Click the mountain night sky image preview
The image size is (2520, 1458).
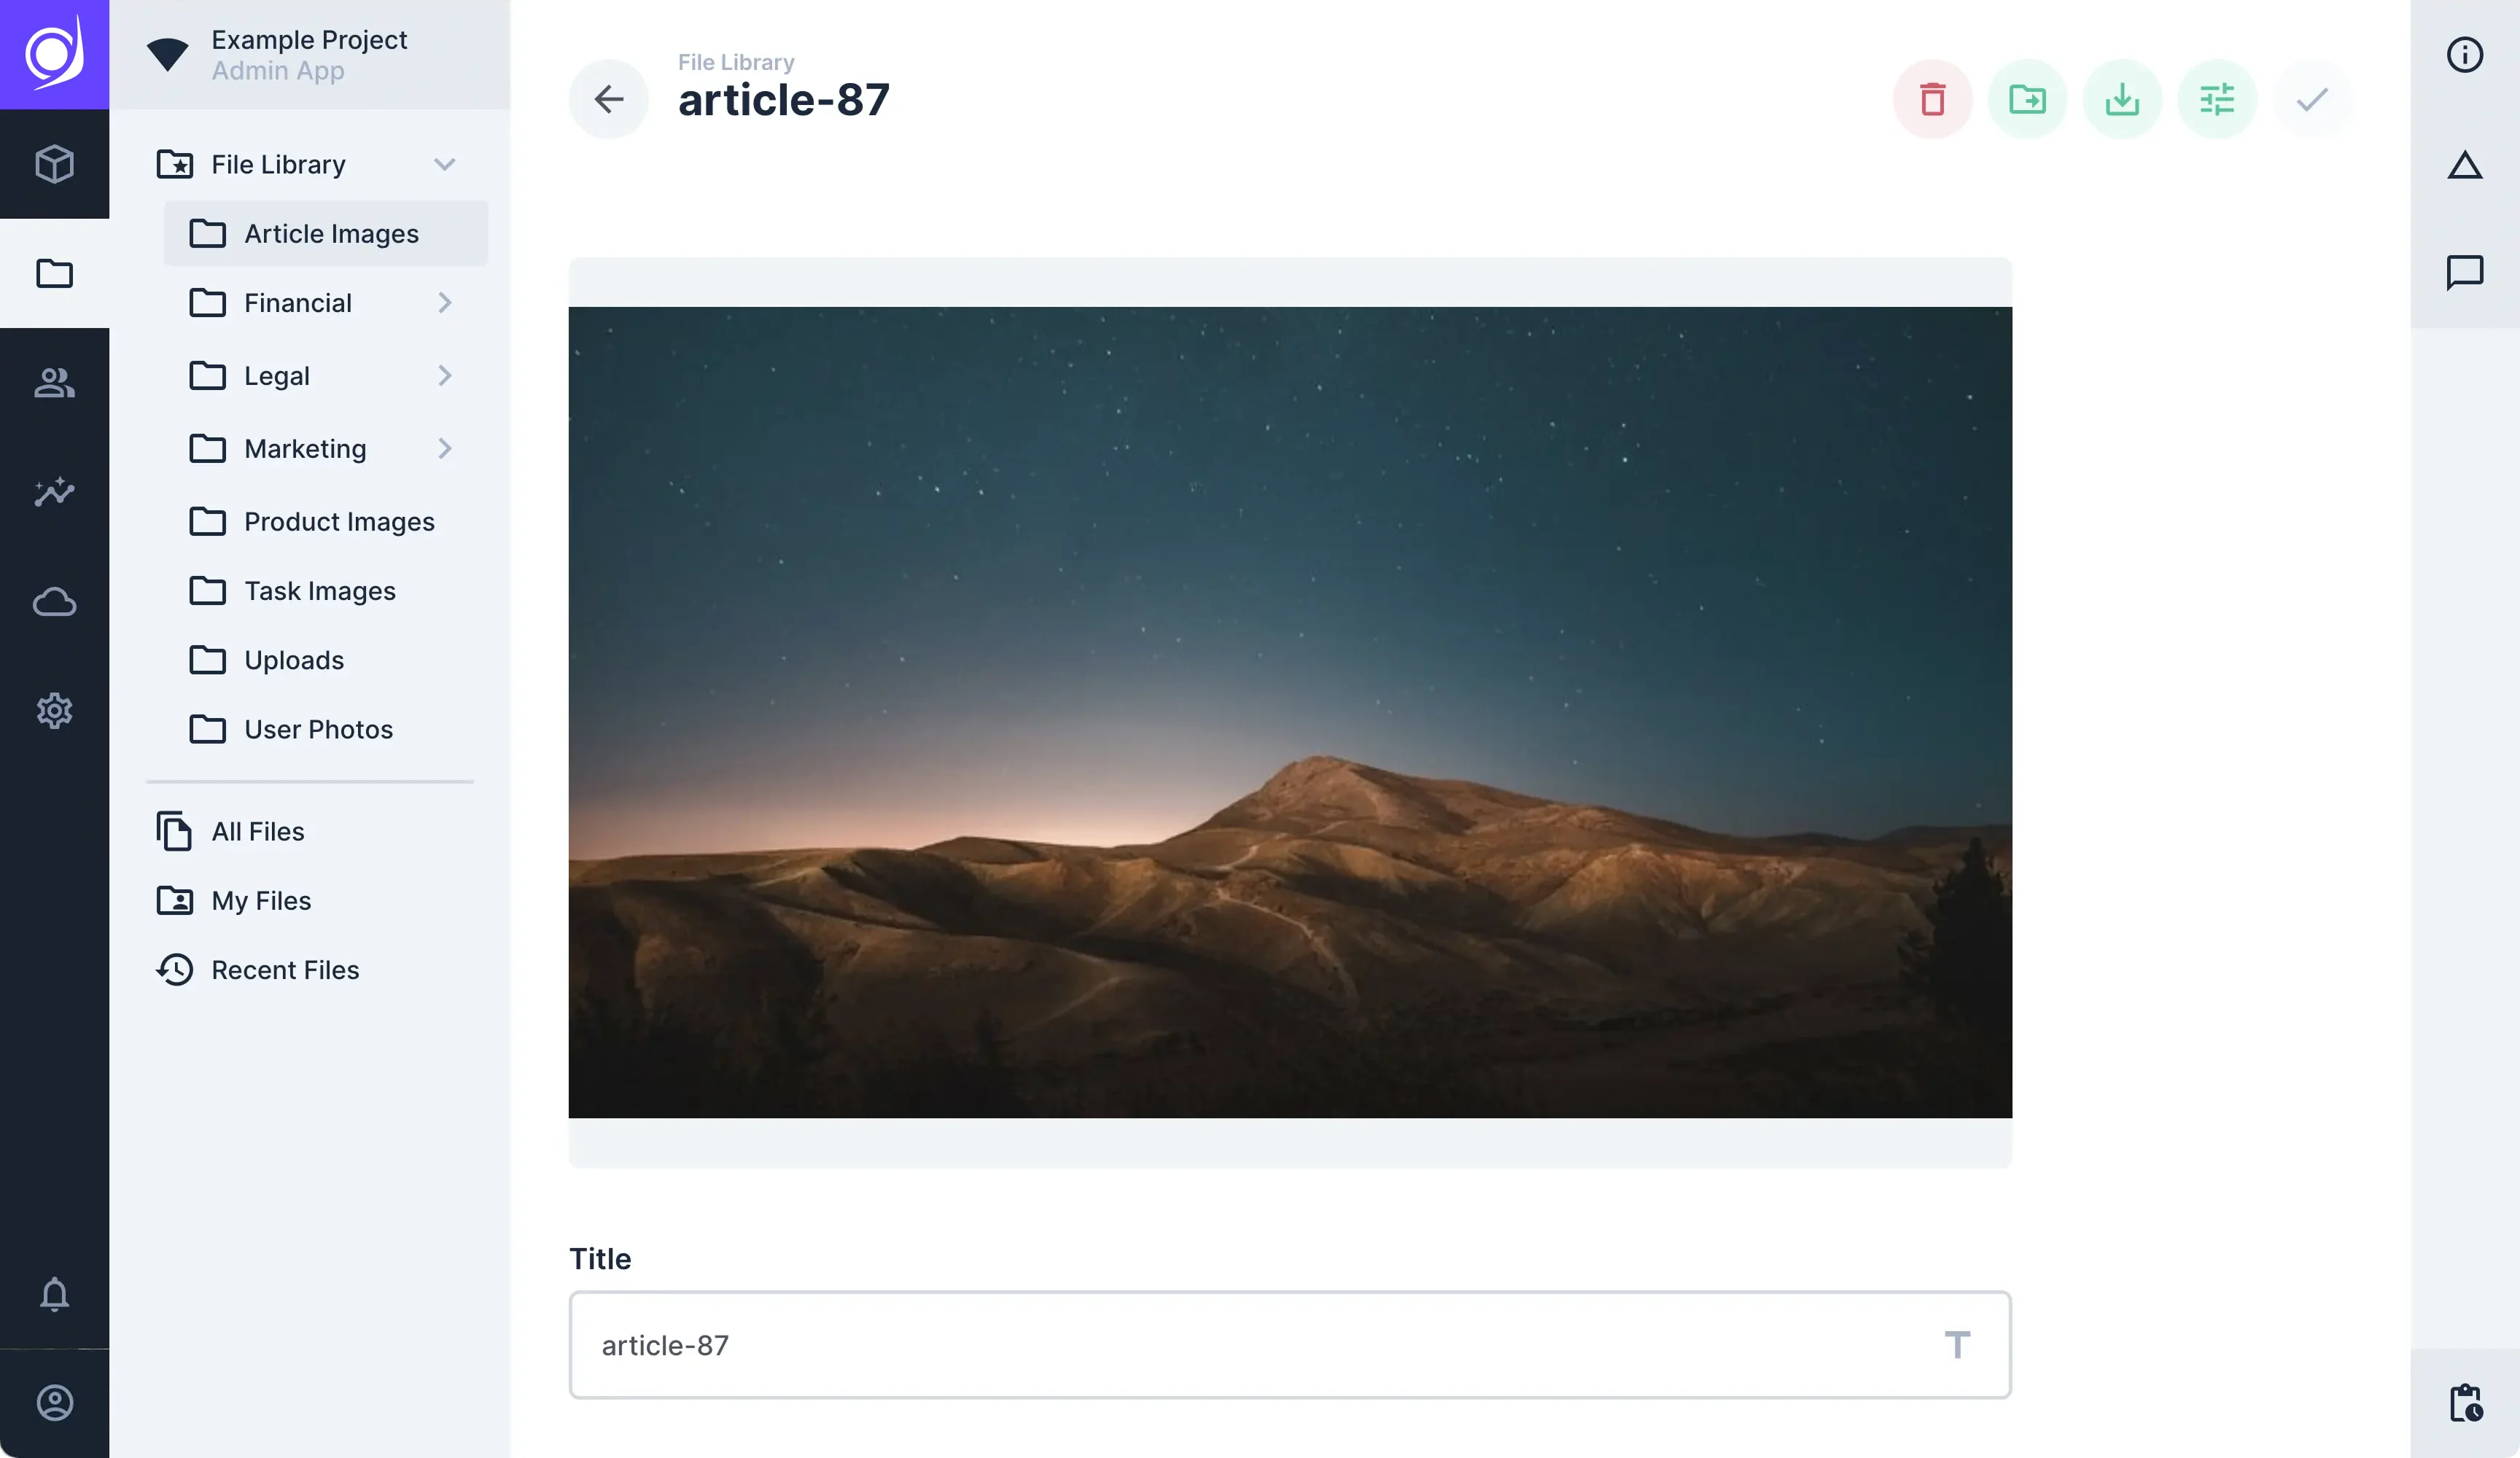point(1290,712)
